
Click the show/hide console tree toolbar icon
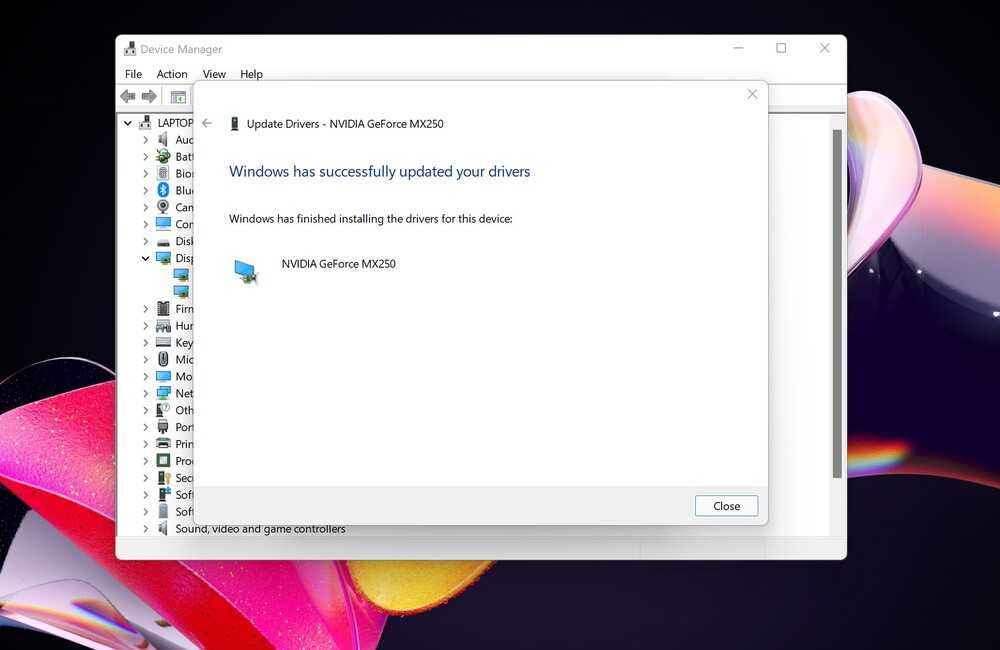(178, 97)
